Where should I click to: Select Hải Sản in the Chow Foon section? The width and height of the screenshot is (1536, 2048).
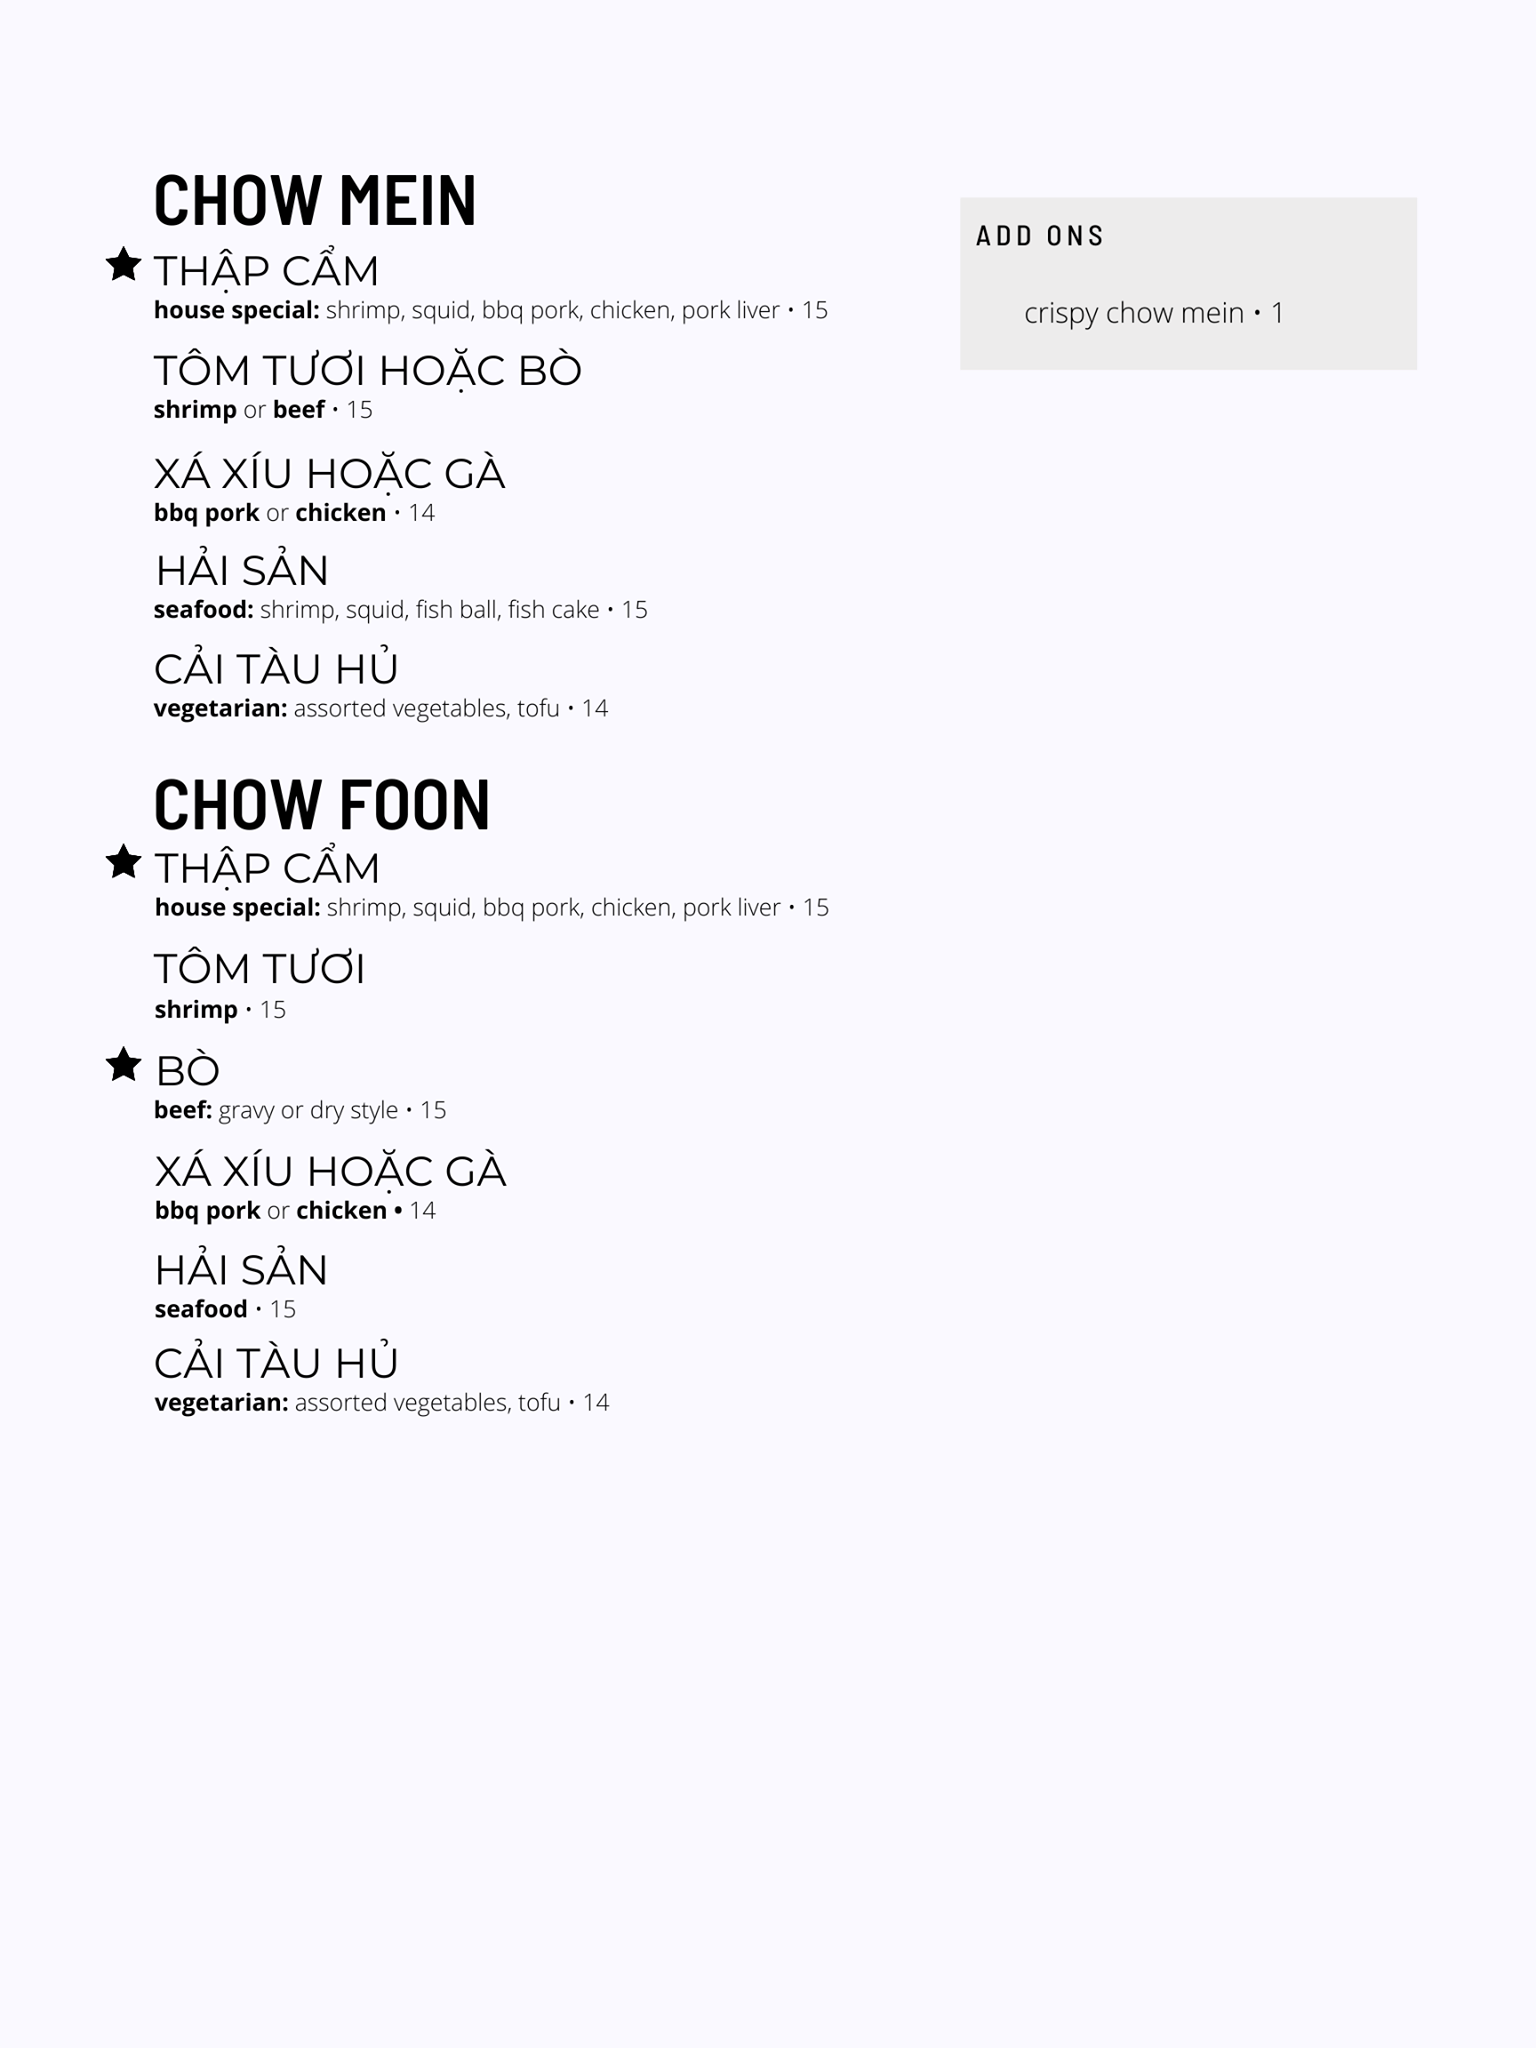(x=242, y=1270)
